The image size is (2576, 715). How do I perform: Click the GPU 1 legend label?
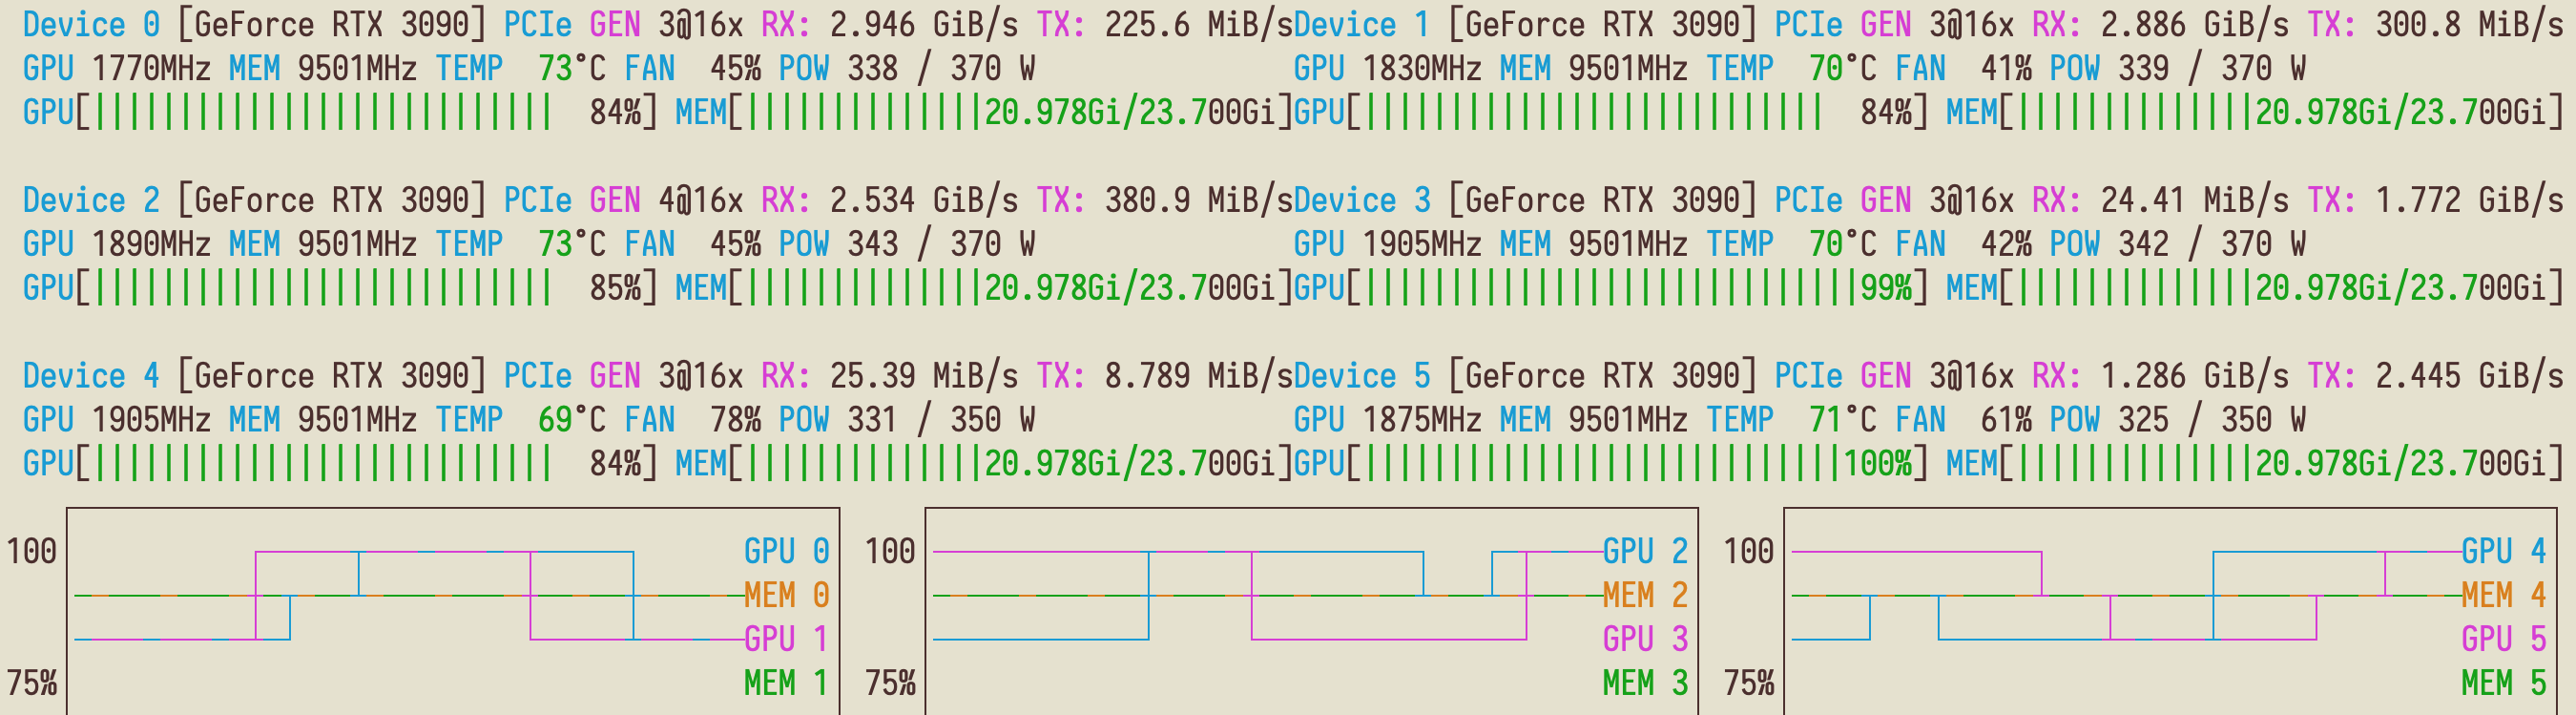click(x=786, y=639)
